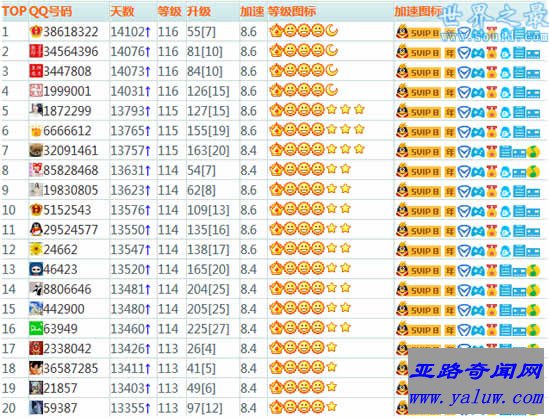
Task: Sort by the 等级 column header
Action: click(x=169, y=12)
